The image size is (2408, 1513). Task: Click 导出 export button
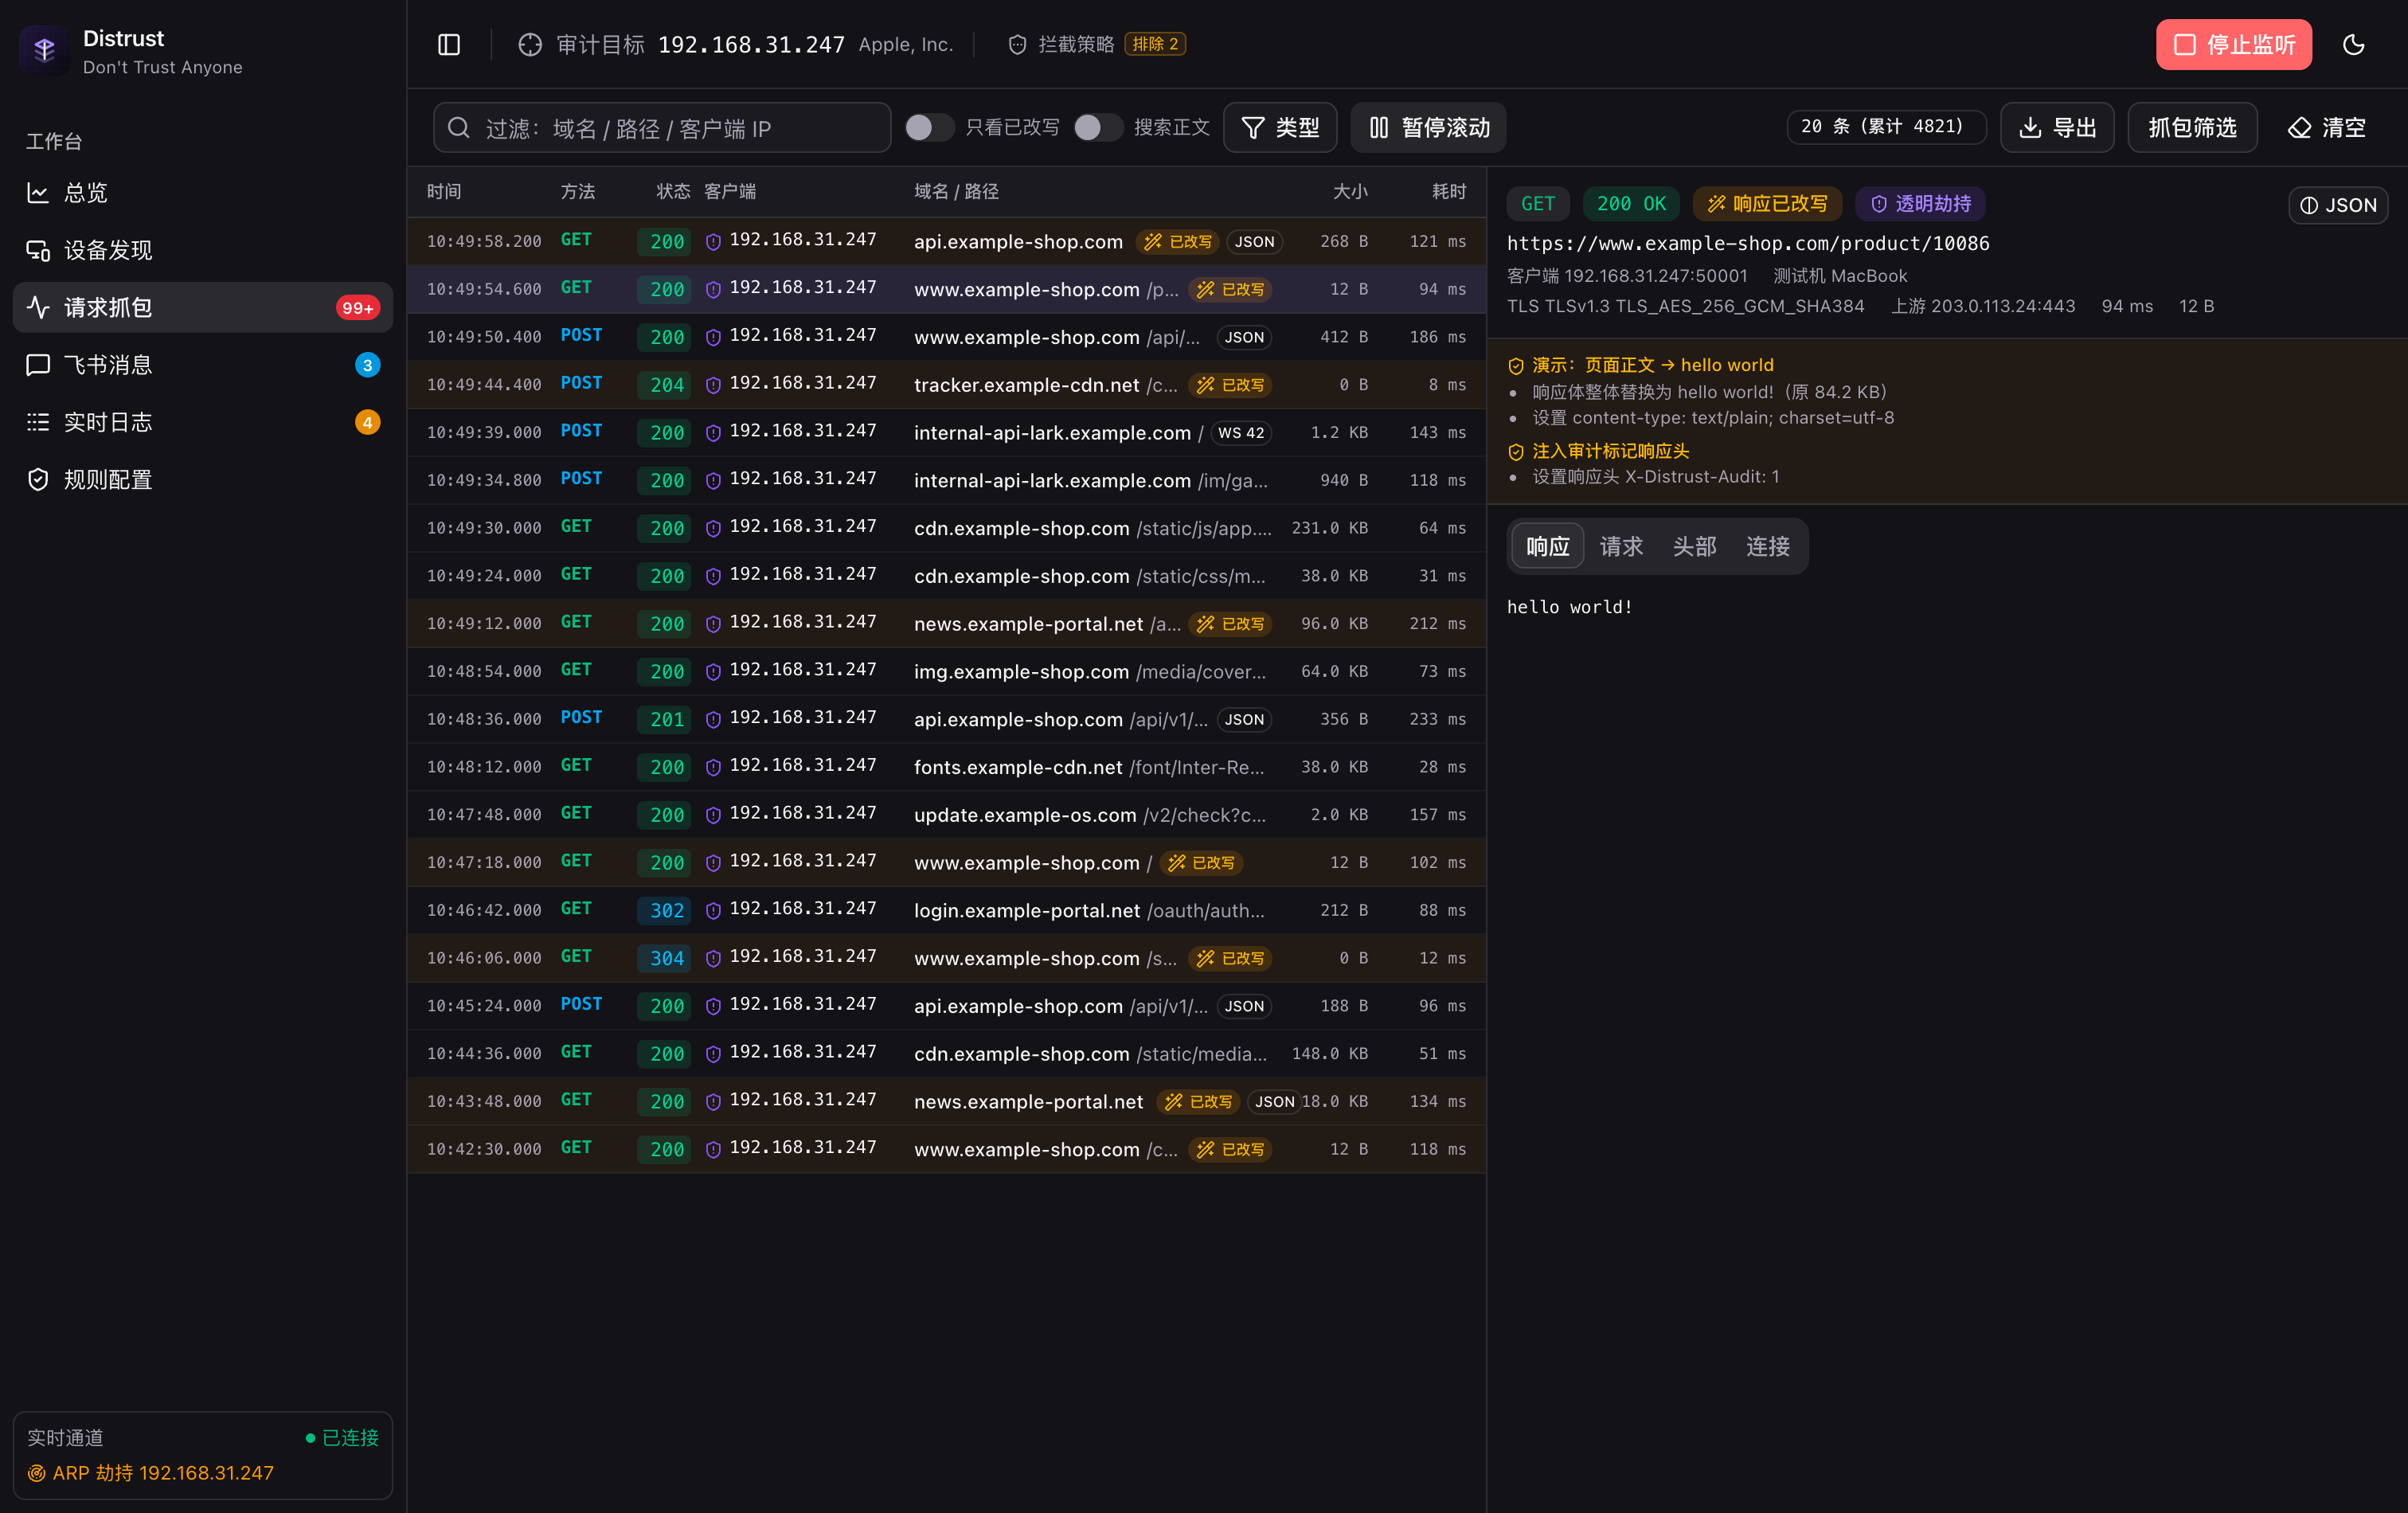[x=2057, y=127]
